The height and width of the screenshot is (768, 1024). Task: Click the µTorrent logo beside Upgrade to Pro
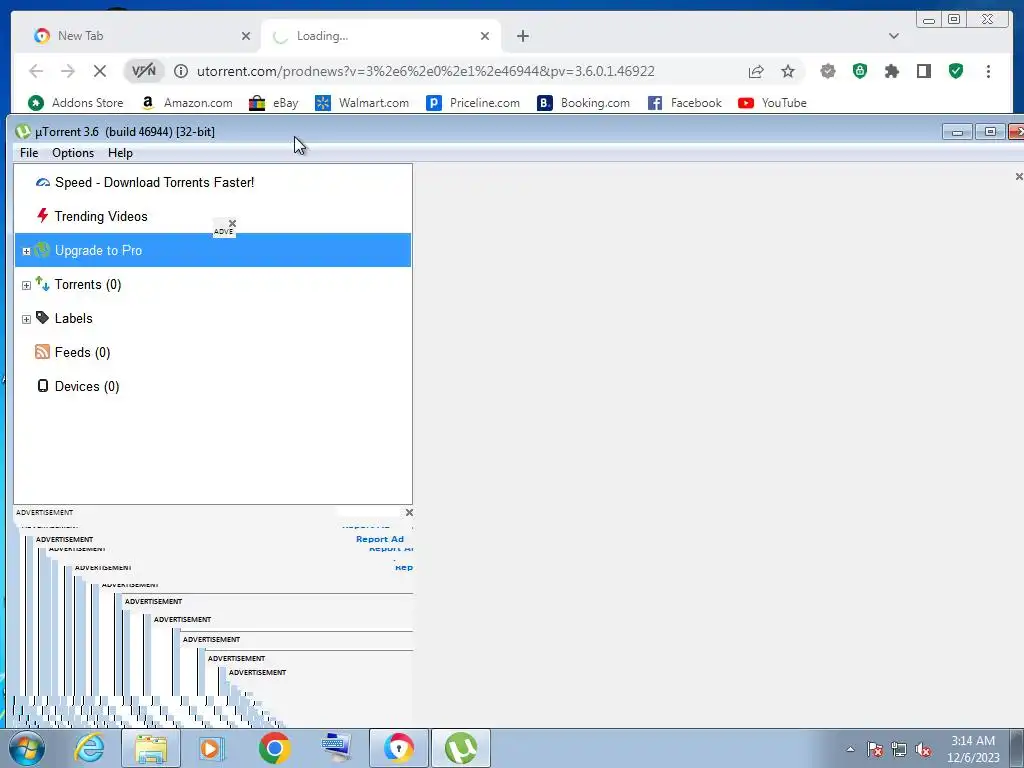[x=42, y=249]
